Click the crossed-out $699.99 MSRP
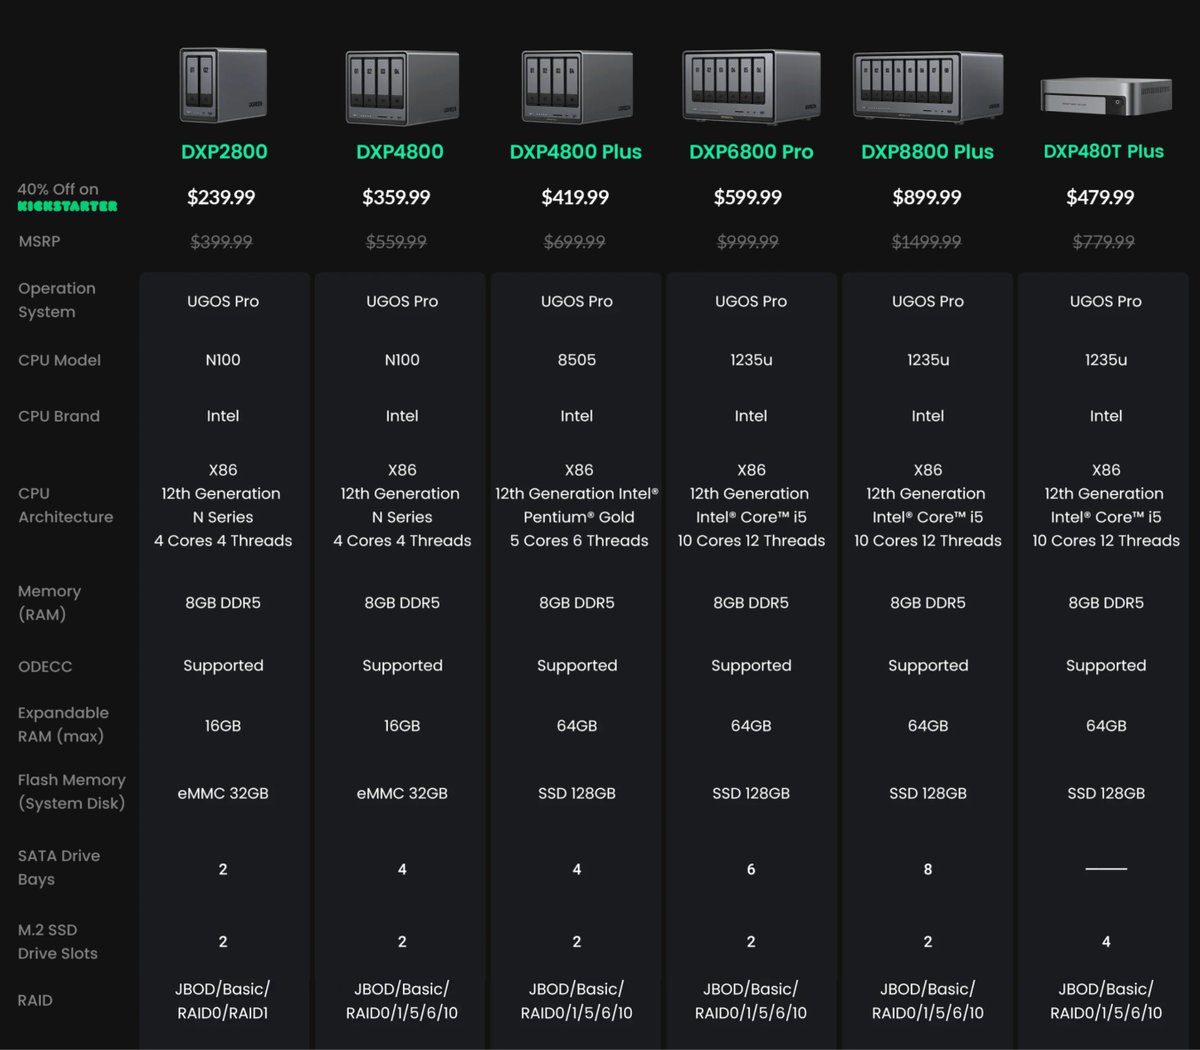This screenshot has height=1050, width=1200. pos(575,242)
